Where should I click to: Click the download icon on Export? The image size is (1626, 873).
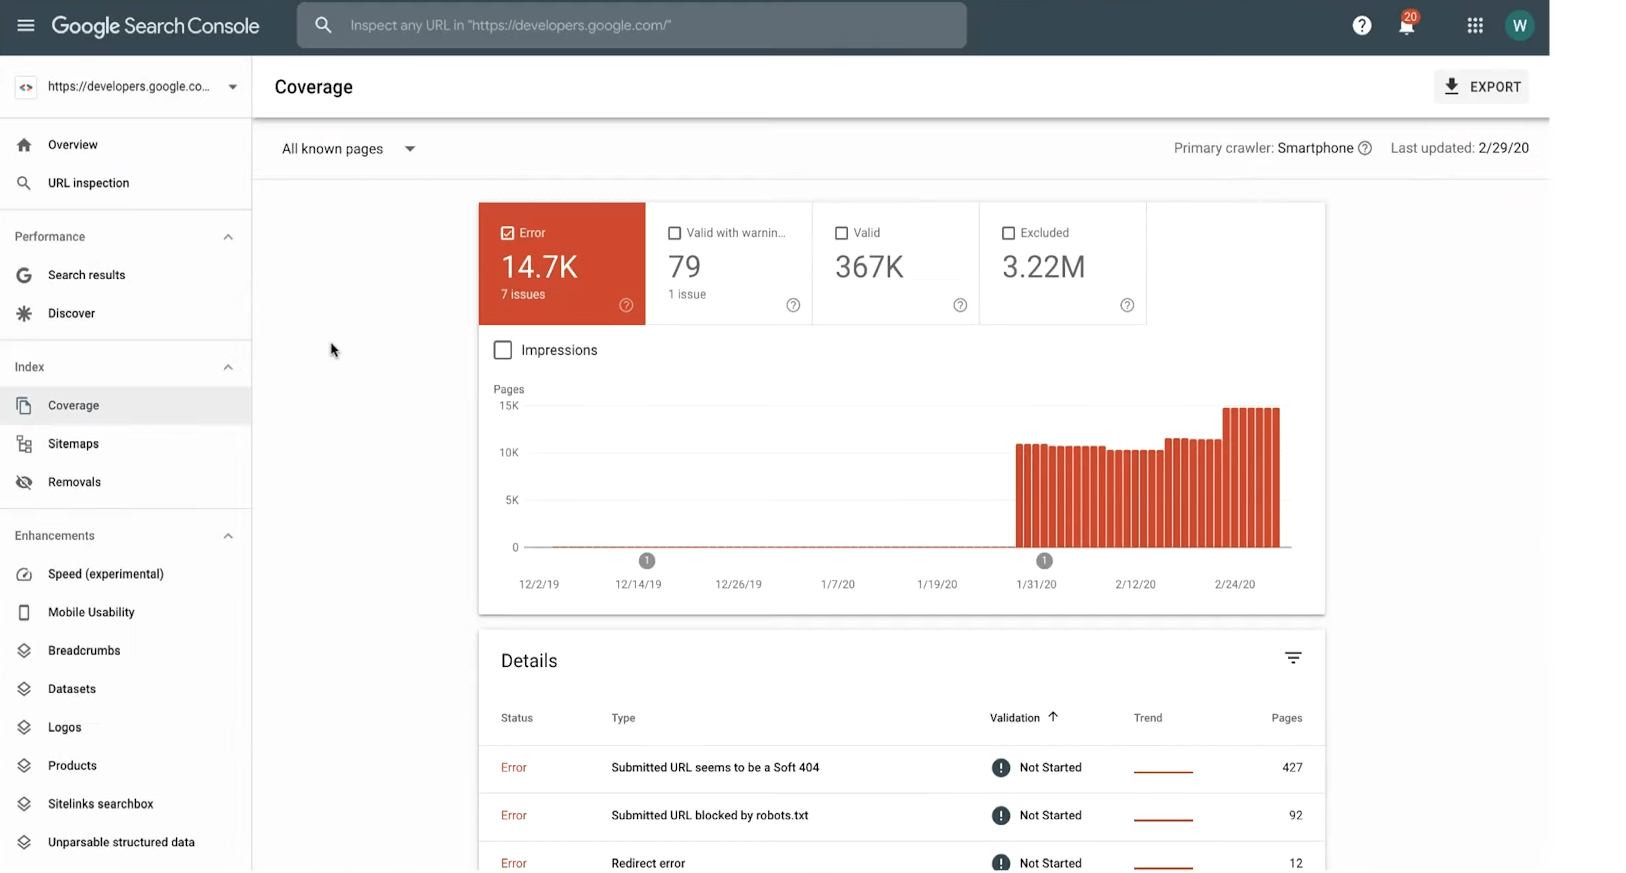point(1452,87)
